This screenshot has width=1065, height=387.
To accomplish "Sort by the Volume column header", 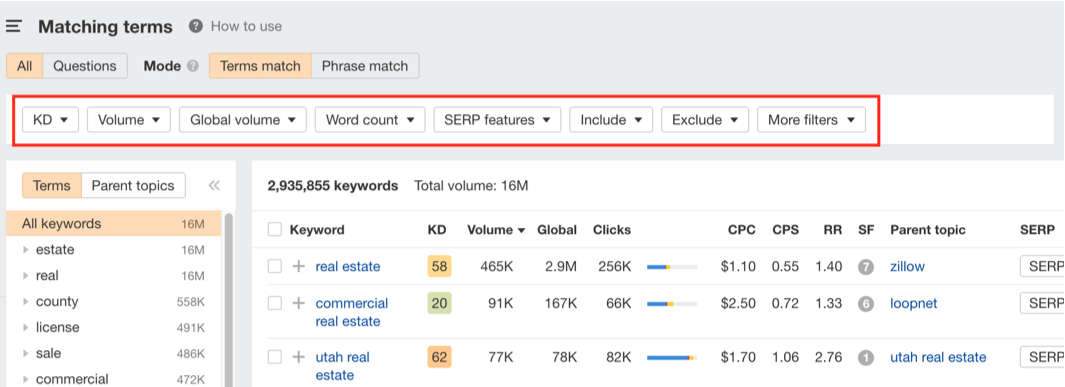I will click(x=496, y=229).
